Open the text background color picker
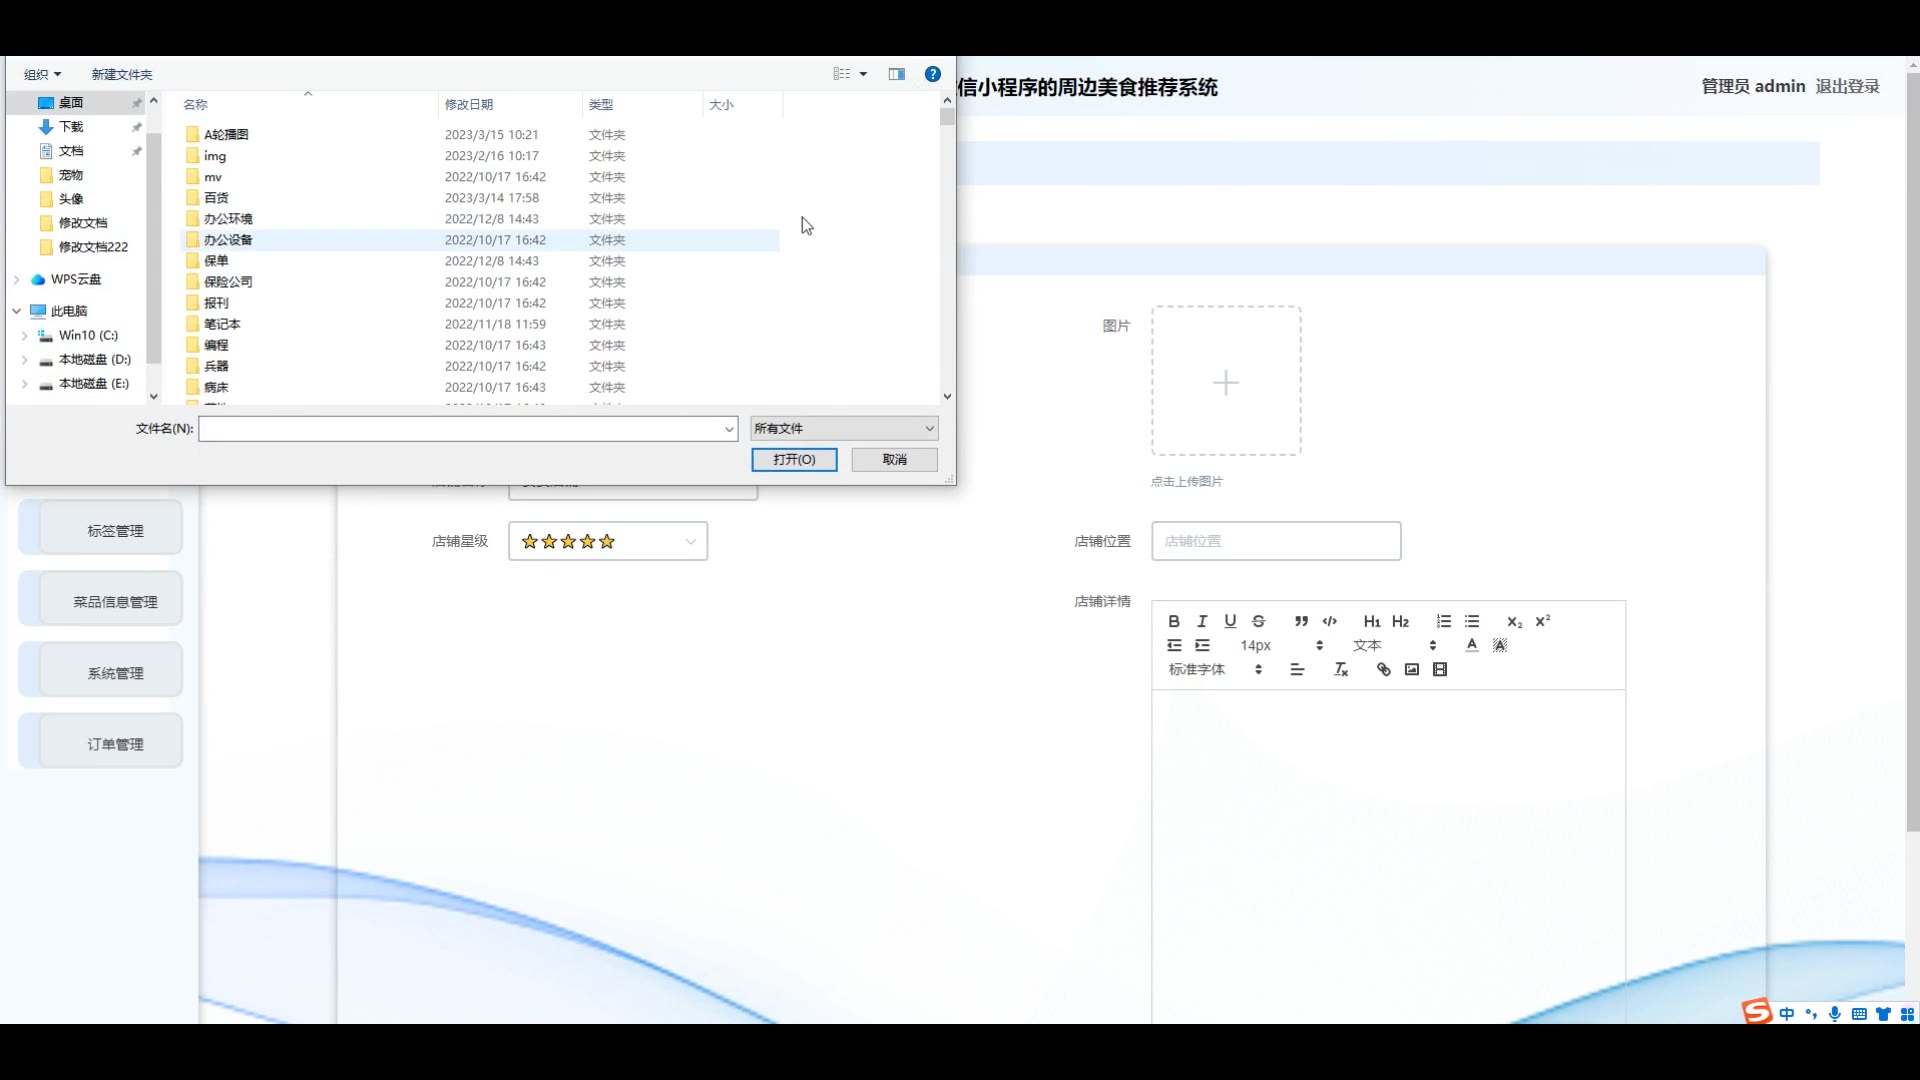 pyautogui.click(x=1500, y=645)
